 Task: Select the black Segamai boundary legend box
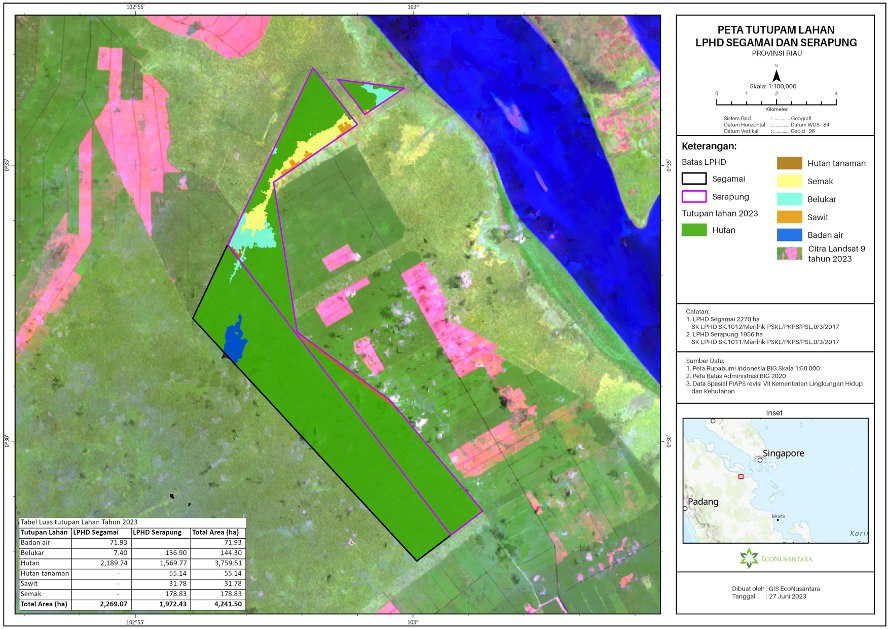(x=693, y=179)
